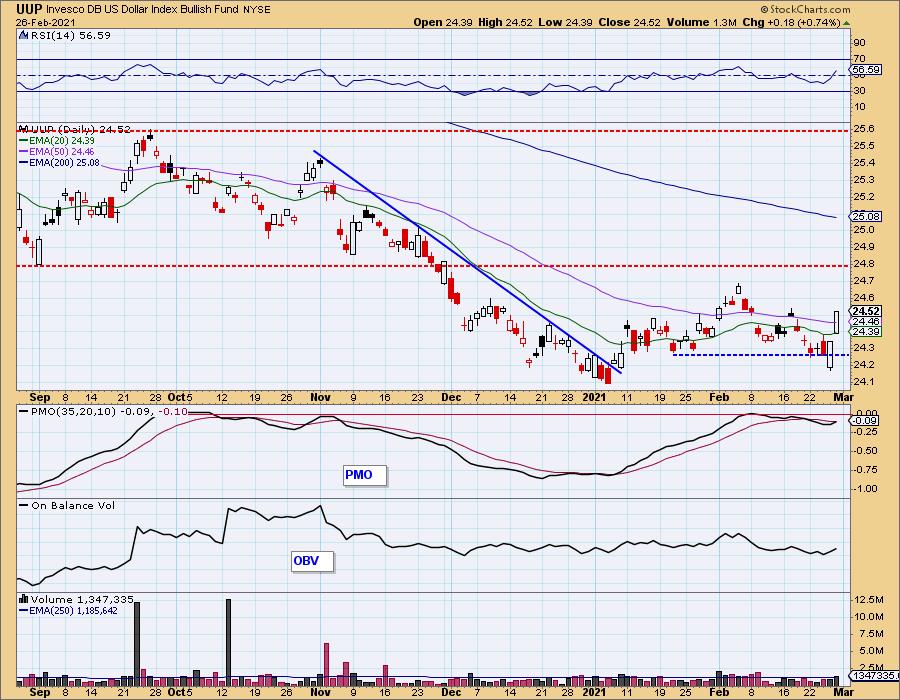This screenshot has width=900, height=700.
Task: Click the EMA(20) 24.39 legend entry
Action: pos(57,140)
